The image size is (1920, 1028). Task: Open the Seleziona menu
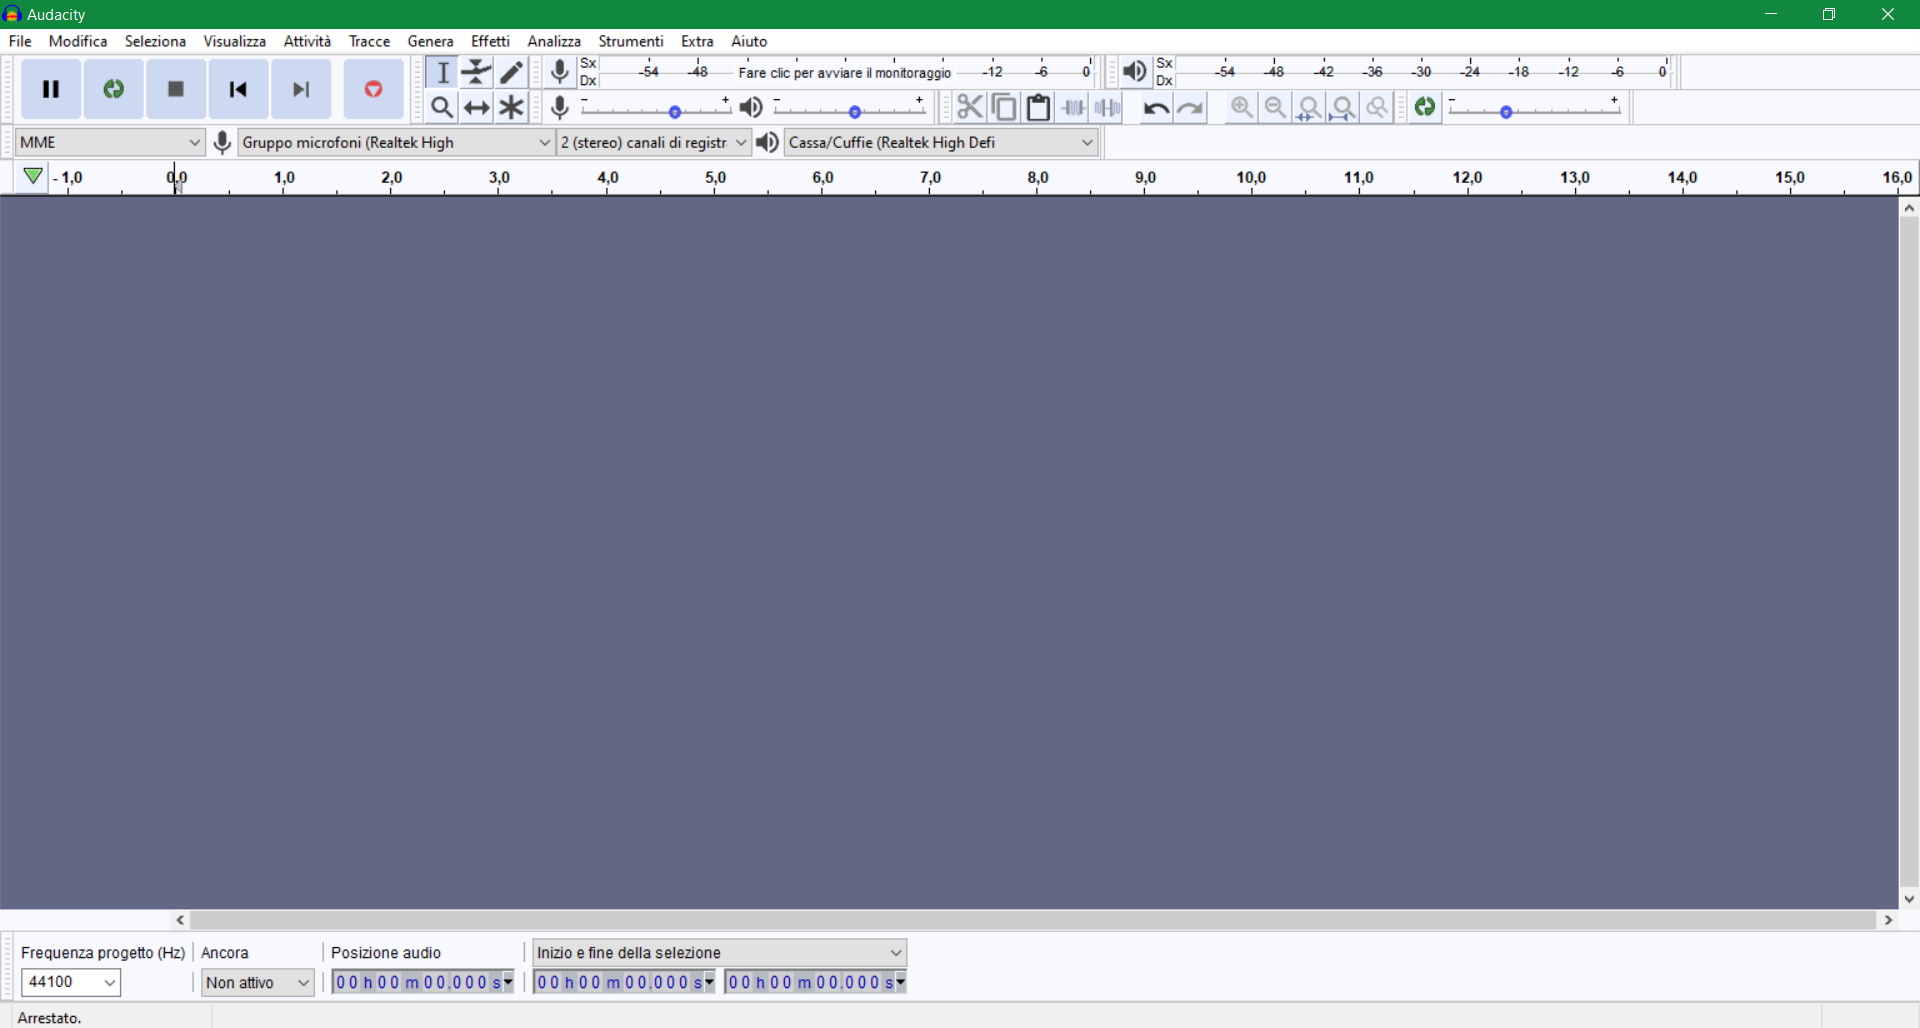pyautogui.click(x=155, y=41)
